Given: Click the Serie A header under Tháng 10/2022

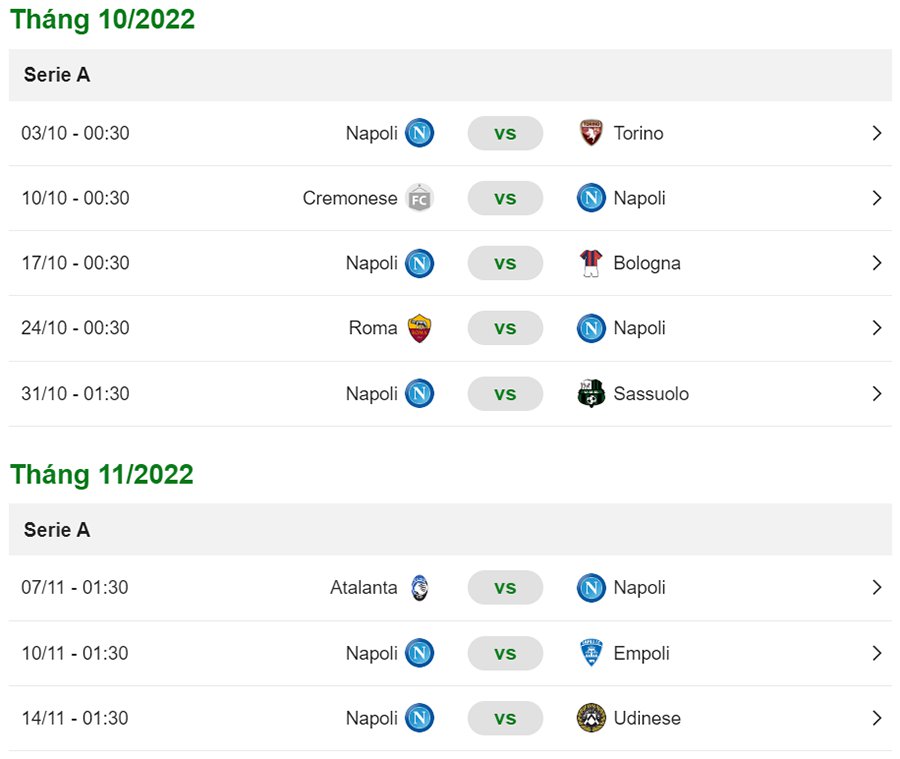Looking at the screenshot, I should 57,75.
